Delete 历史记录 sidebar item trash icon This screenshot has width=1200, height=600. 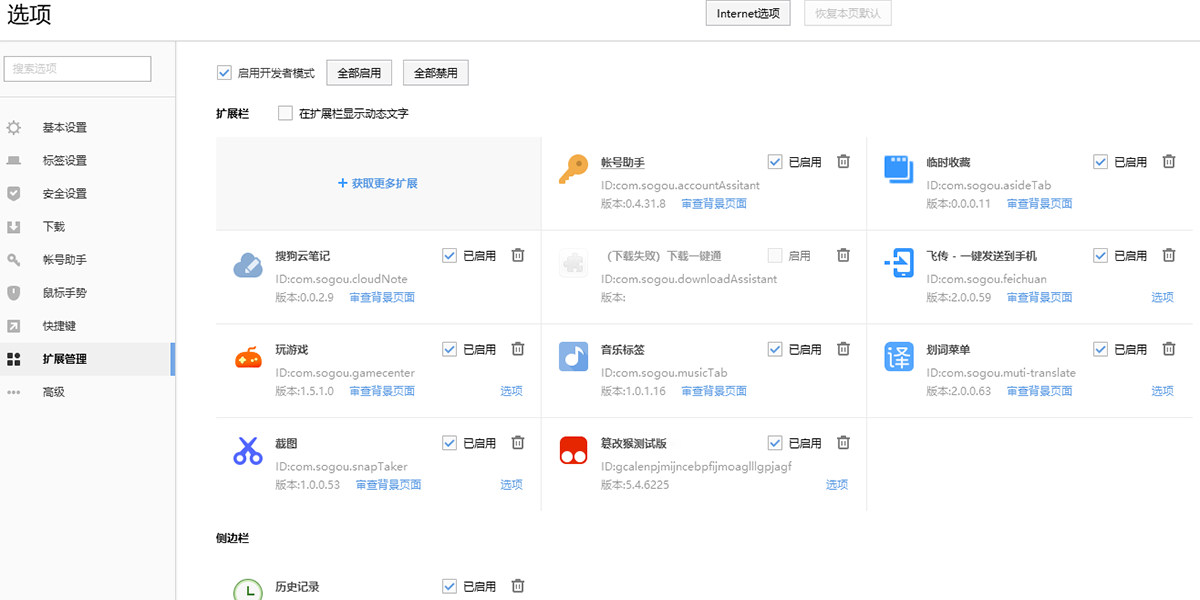[518, 586]
